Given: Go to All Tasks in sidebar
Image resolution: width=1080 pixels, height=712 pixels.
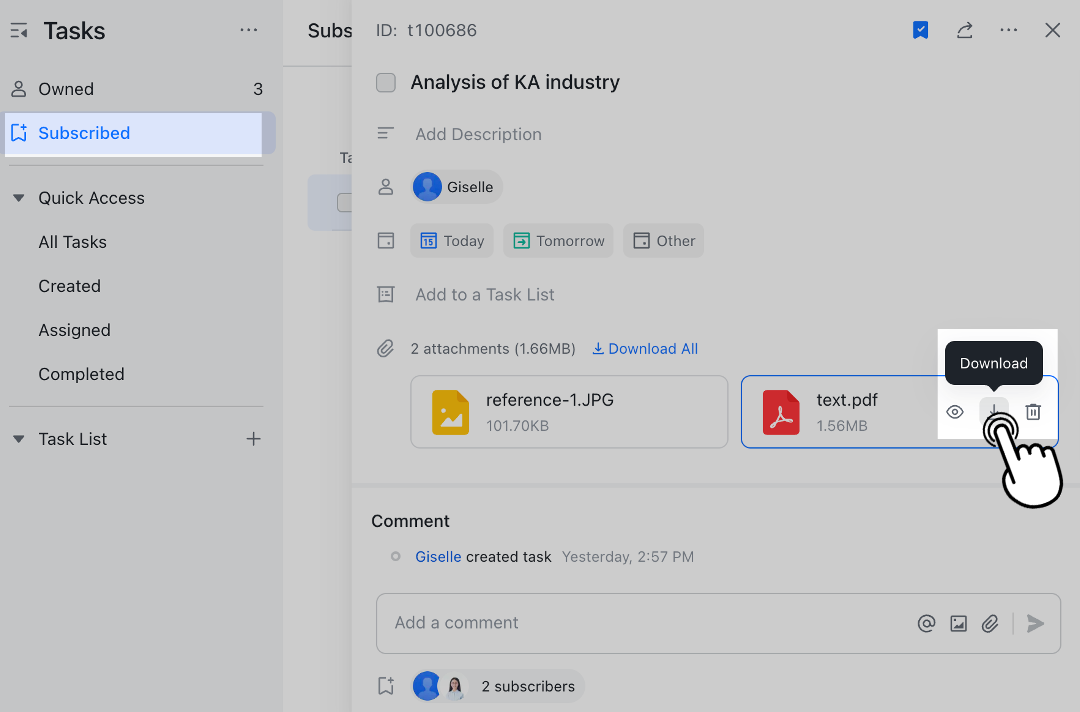Looking at the screenshot, I should click(x=72, y=242).
